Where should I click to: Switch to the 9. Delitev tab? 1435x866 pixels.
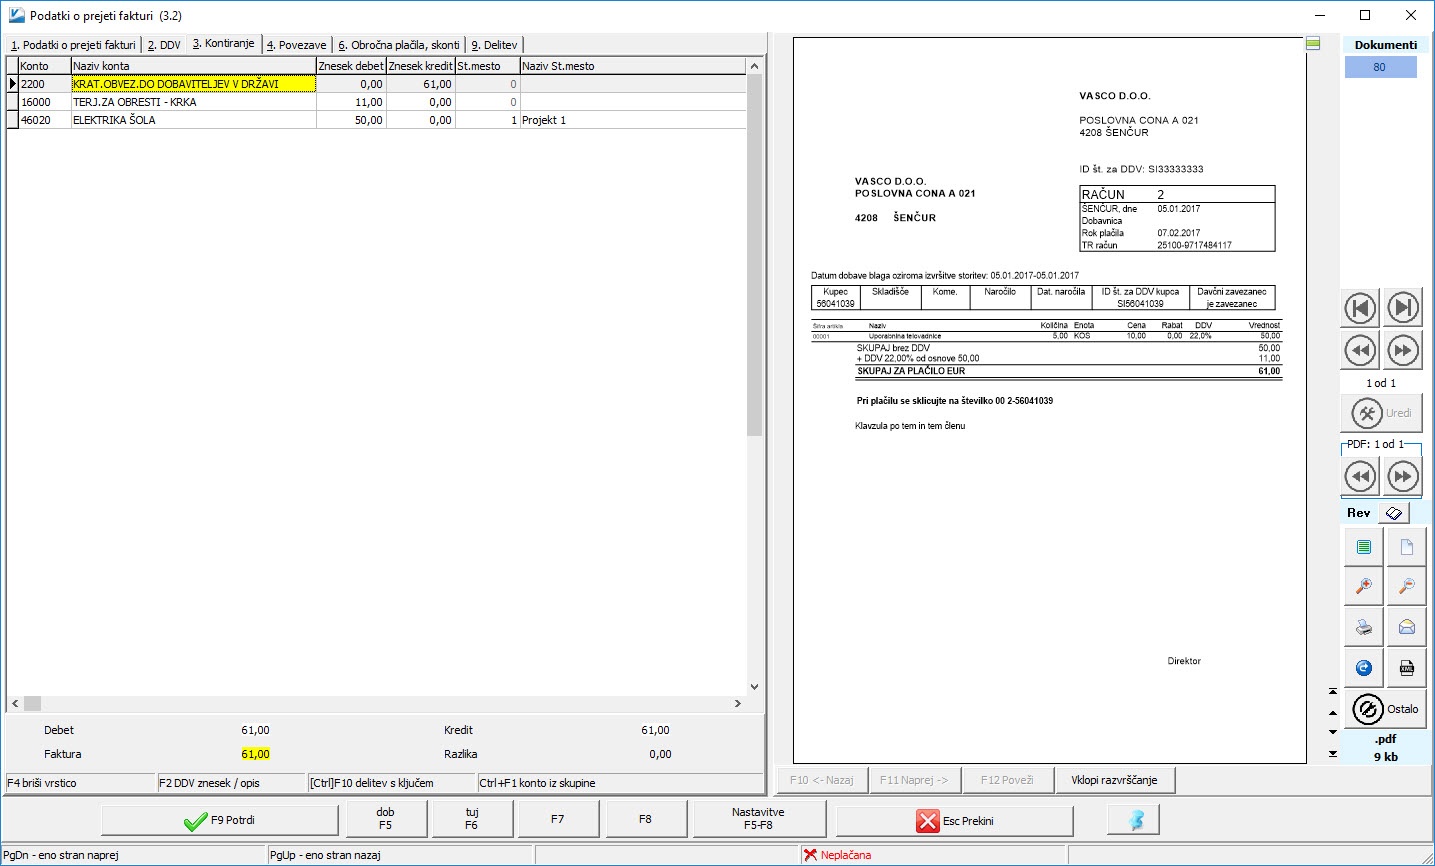(494, 45)
